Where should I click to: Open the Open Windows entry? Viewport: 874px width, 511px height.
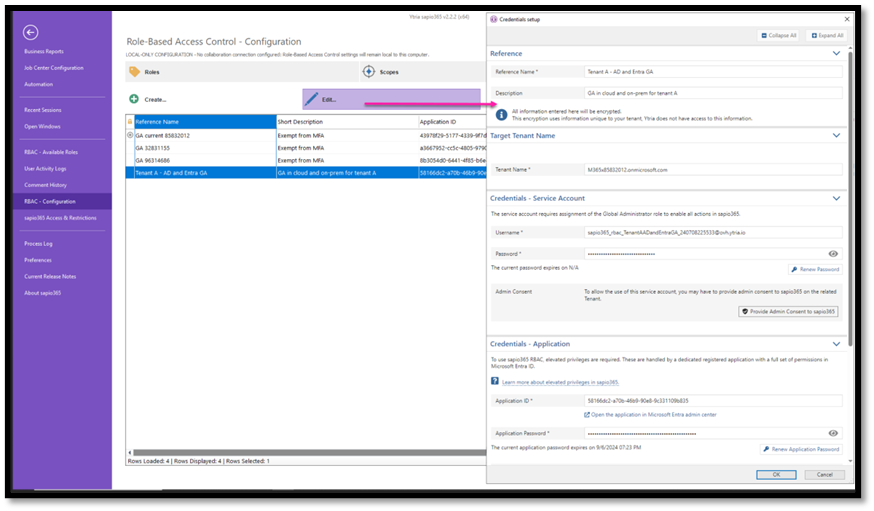click(42, 126)
